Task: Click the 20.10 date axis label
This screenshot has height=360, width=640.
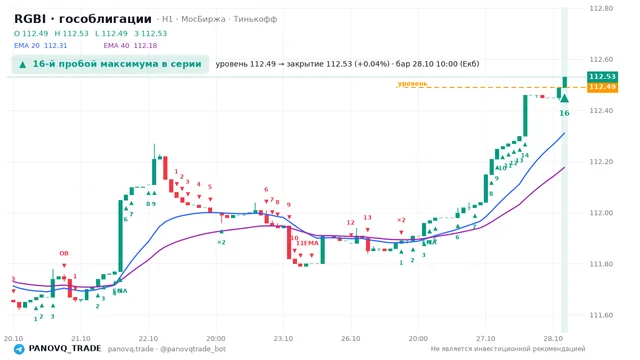Action: coord(13,338)
